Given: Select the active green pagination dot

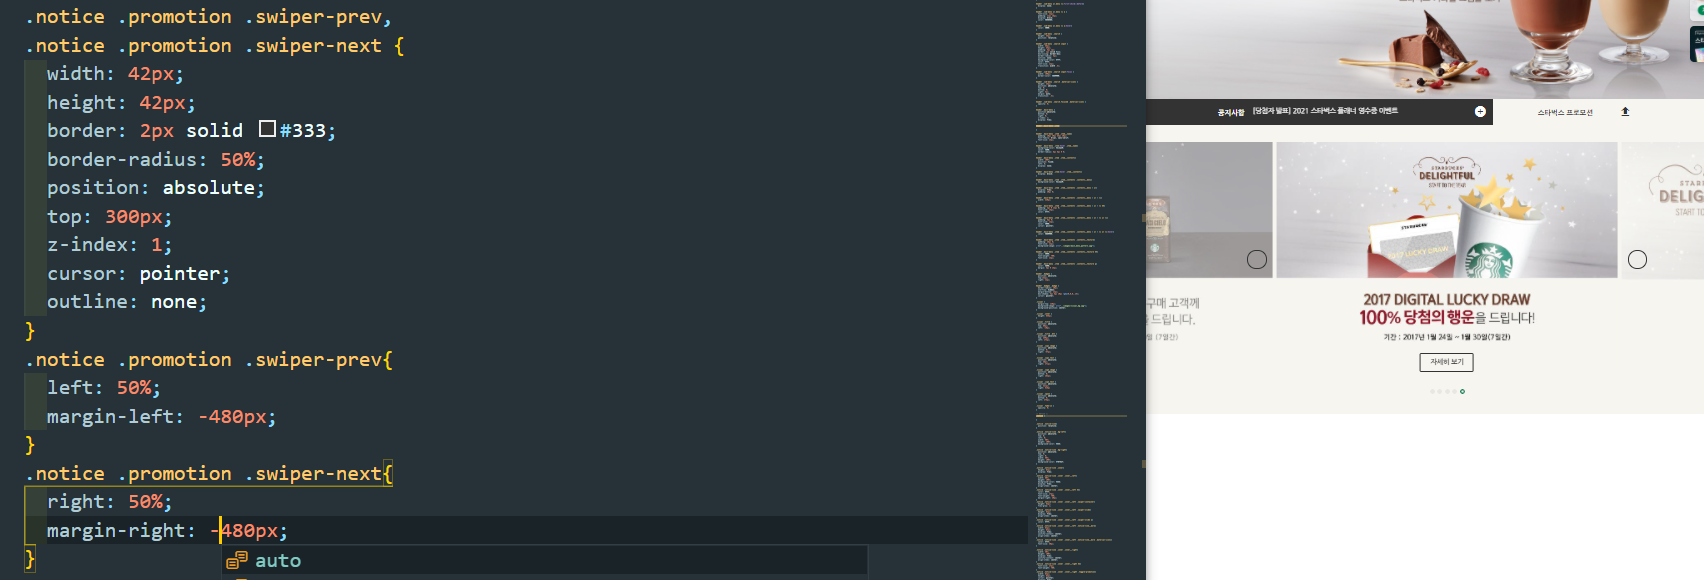Looking at the screenshot, I should click(1462, 391).
